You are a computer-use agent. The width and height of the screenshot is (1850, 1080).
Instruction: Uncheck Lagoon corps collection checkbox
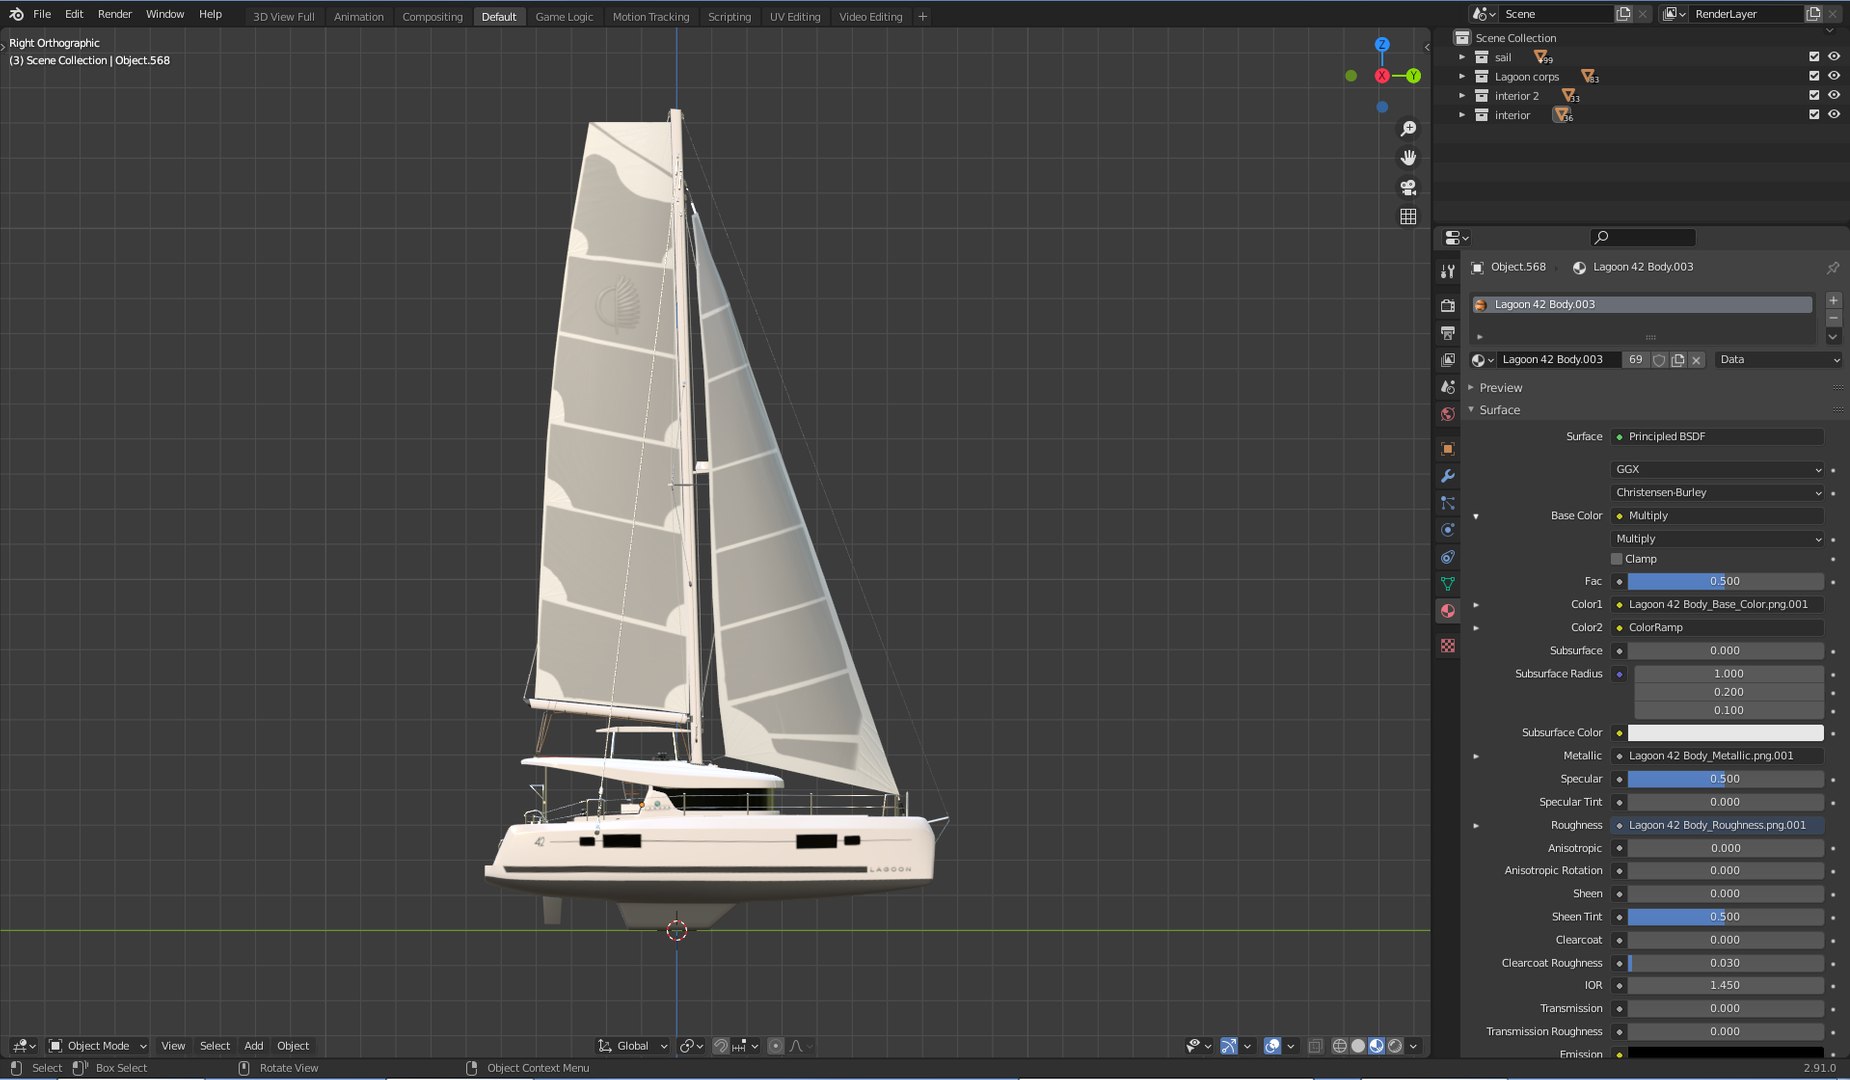pos(1814,76)
